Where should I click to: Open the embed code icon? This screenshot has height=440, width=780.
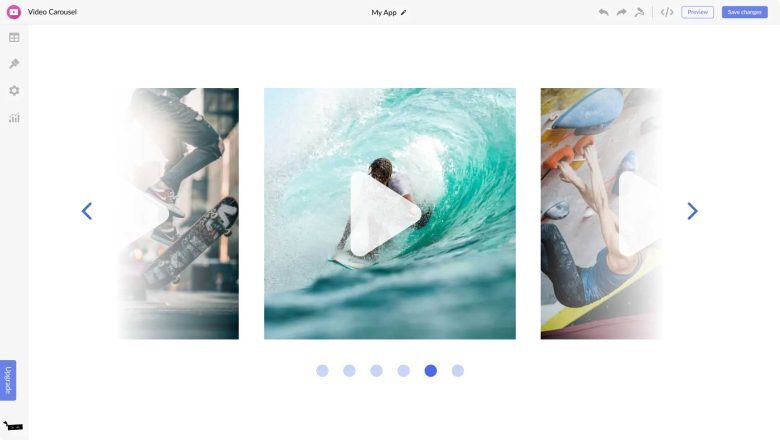(x=667, y=12)
